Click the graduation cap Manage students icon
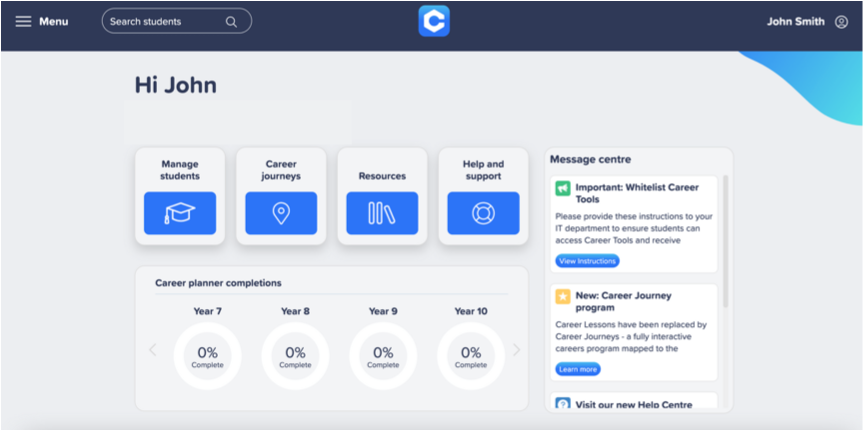The image size is (863, 430). 180,213
